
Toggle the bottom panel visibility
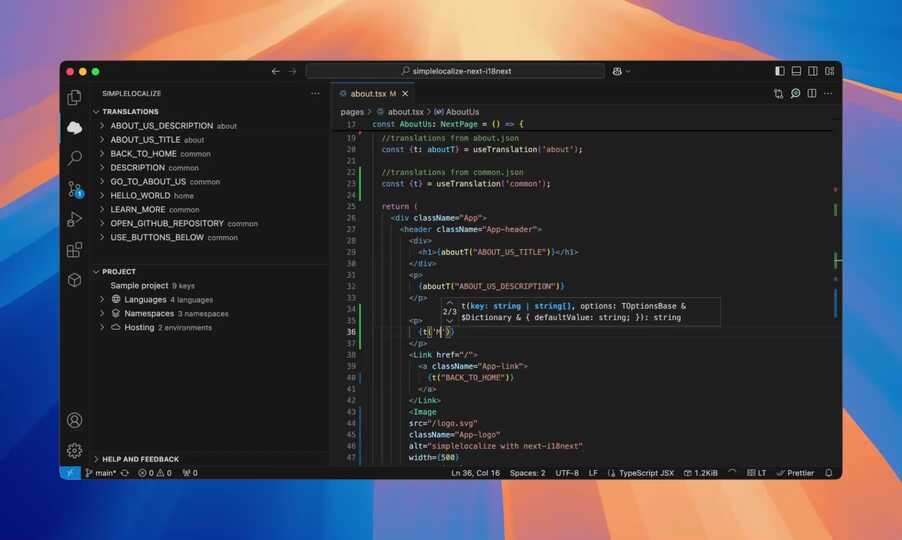click(796, 72)
